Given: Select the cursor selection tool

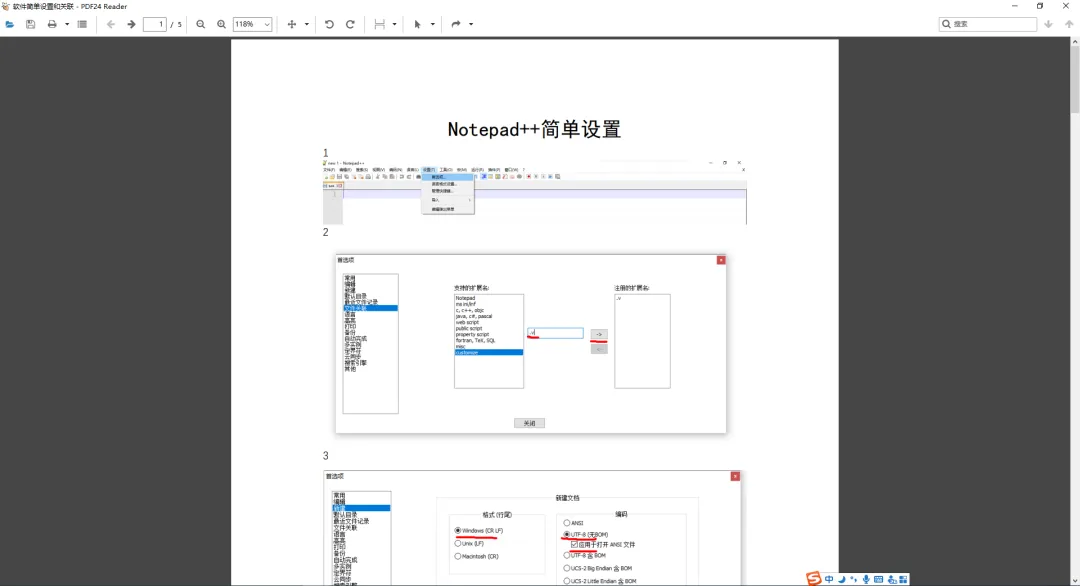Looking at the screenshot, I should point(417,24).
